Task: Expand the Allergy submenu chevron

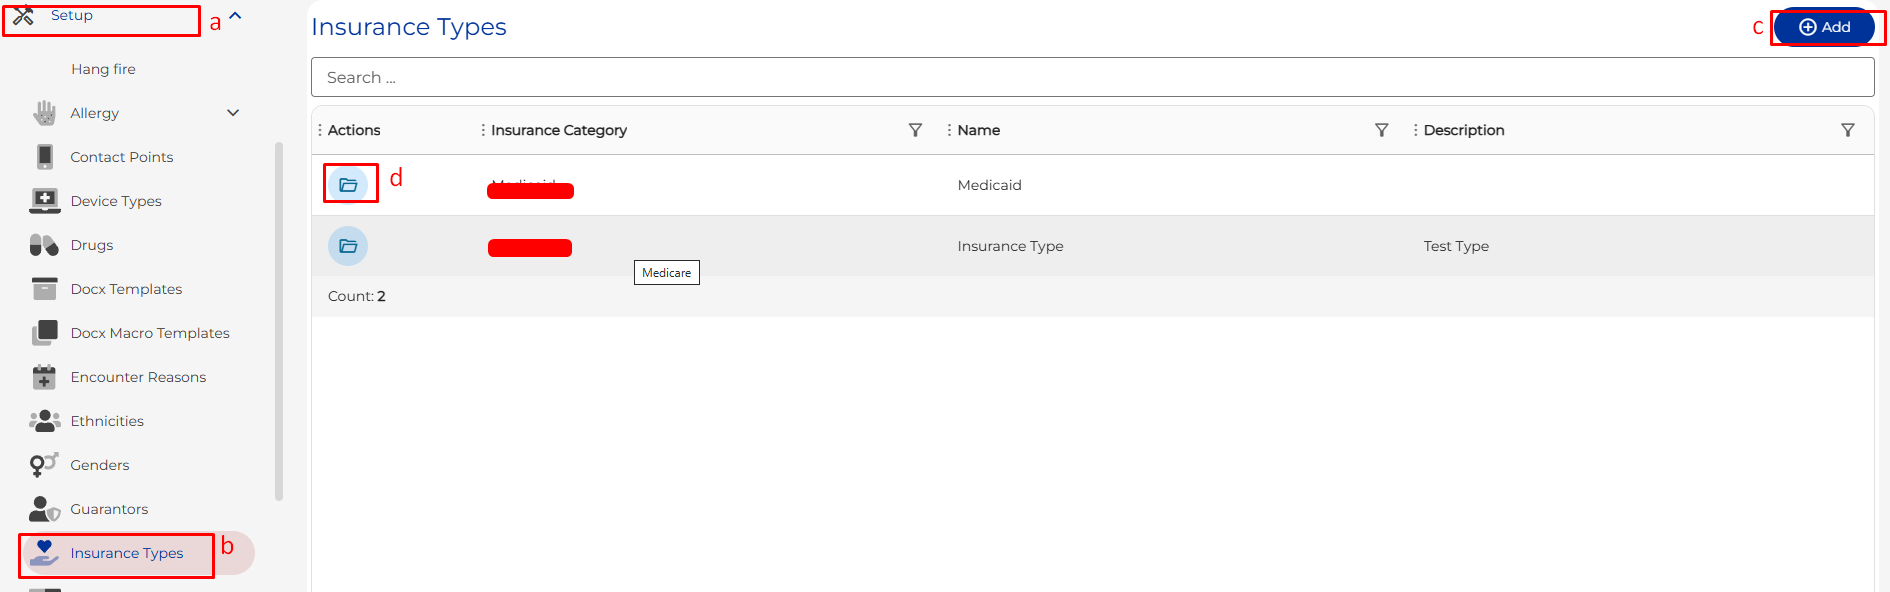Action: point(233,113)
